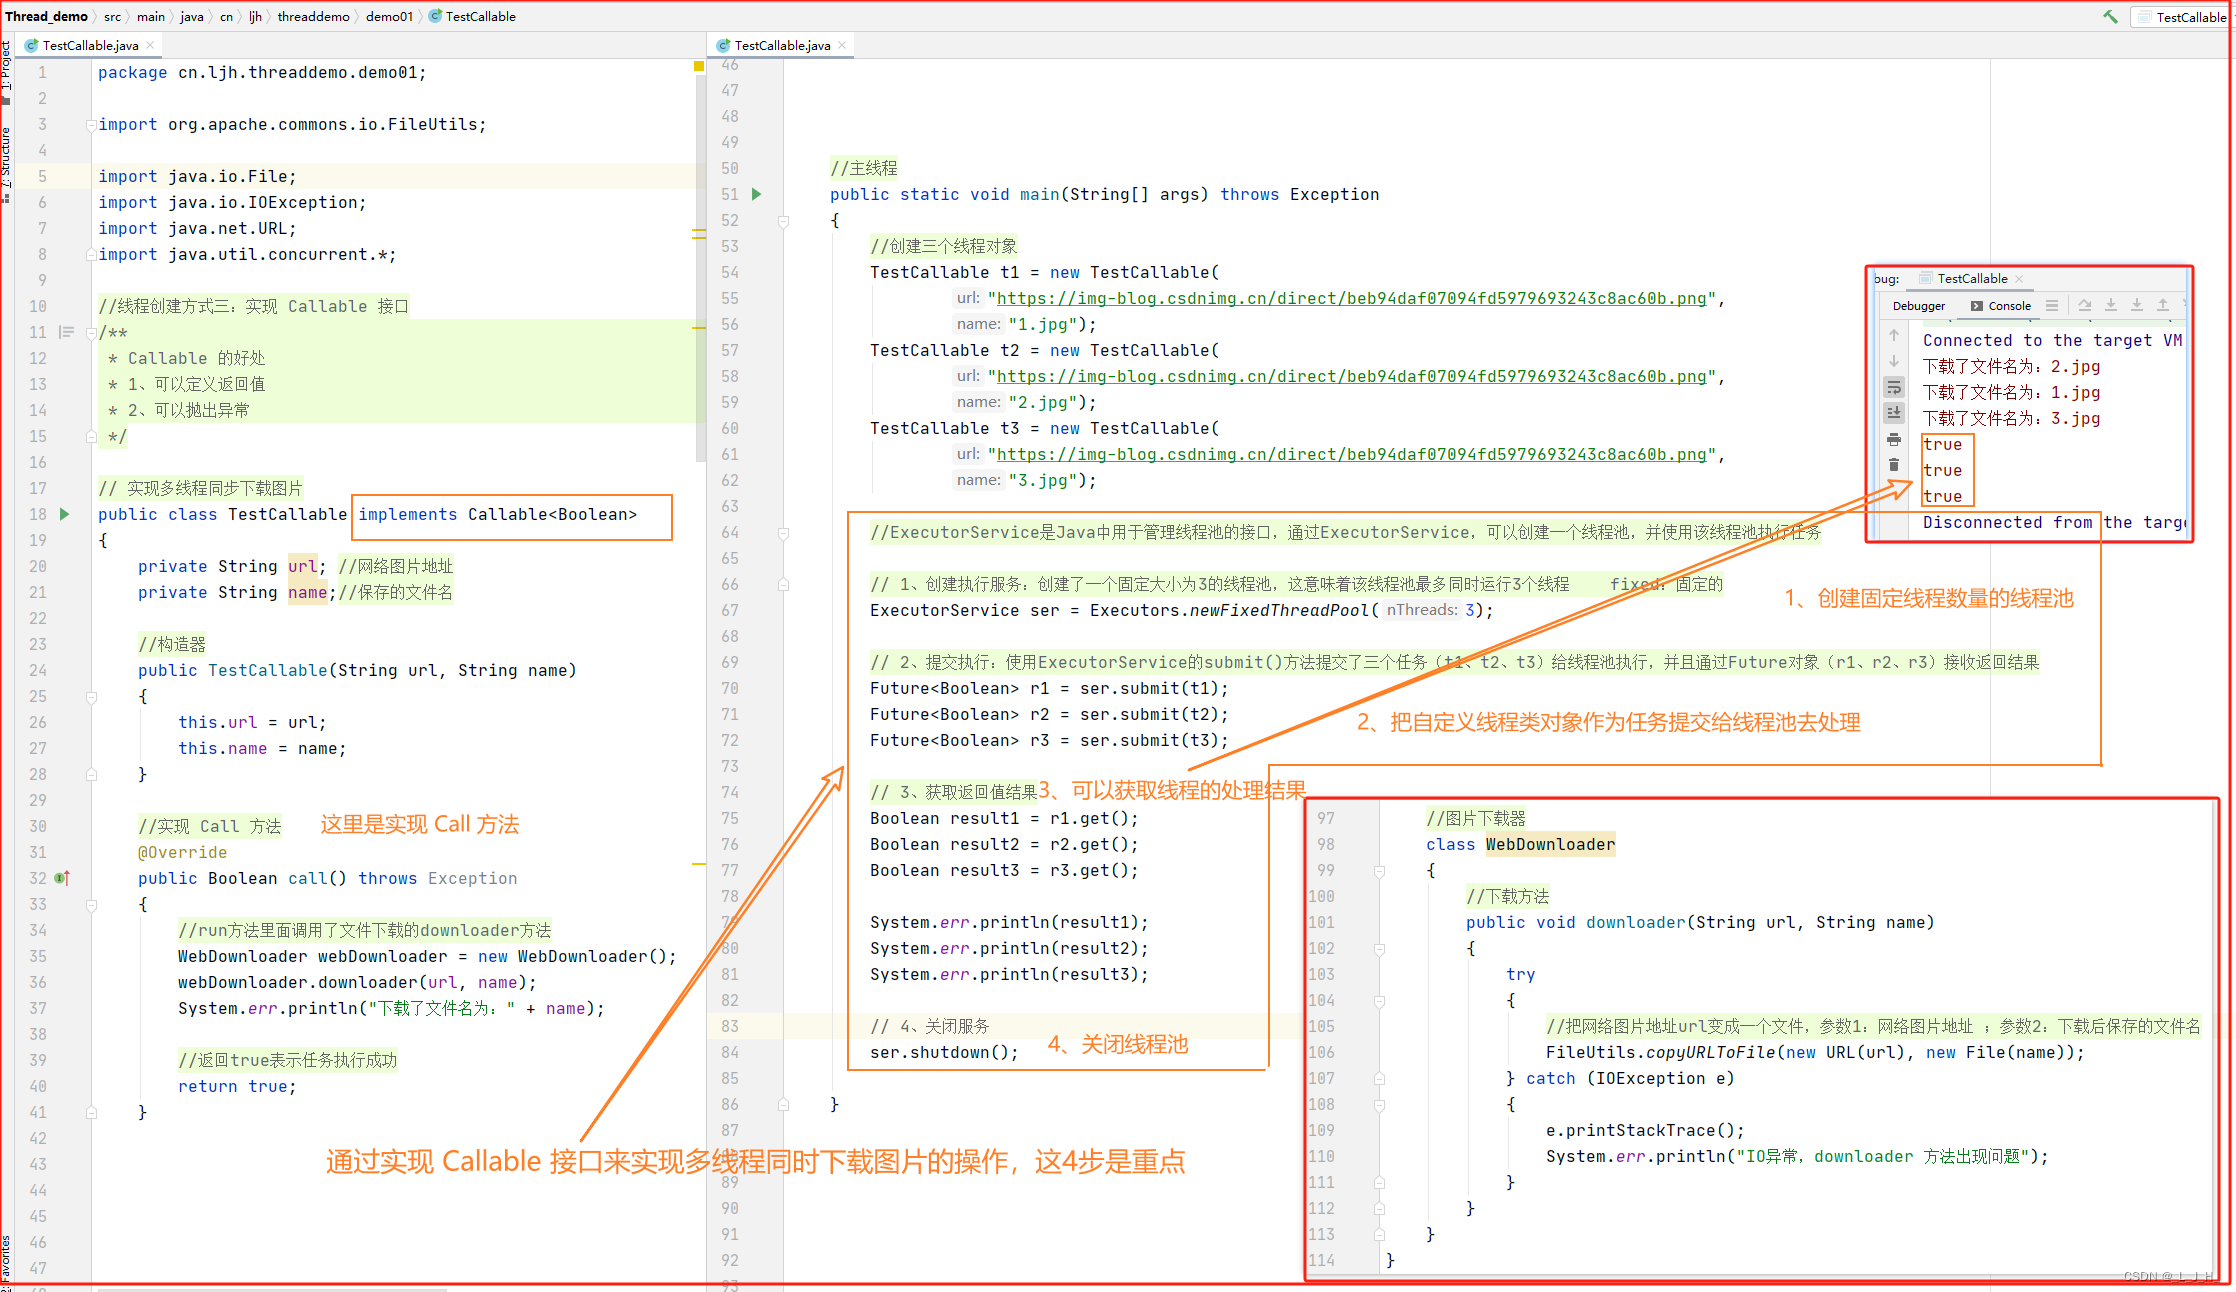Screen dimensions: 2236x1292
Task: Run TestCallable class from line 18 gutter
Action: (x=64, y=514)
